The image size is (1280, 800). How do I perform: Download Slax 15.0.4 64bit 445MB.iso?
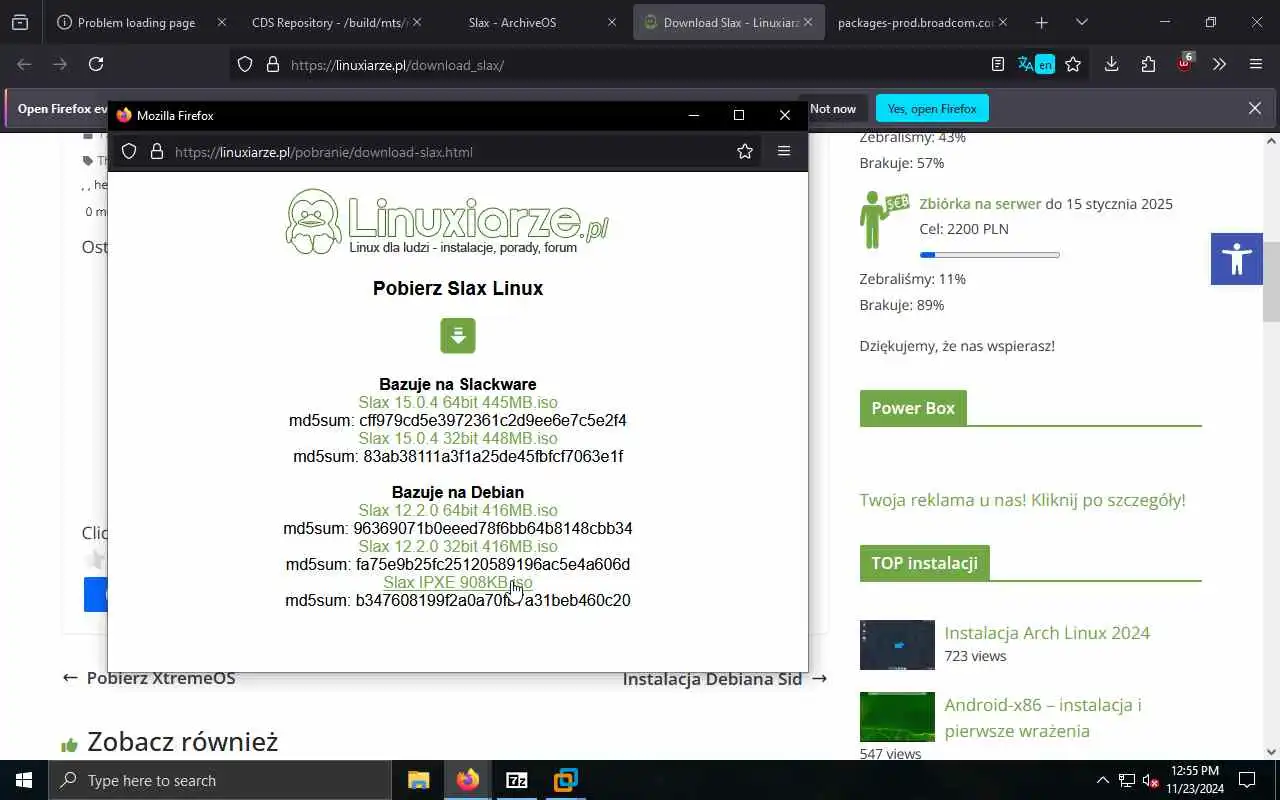tap(458, 402)
